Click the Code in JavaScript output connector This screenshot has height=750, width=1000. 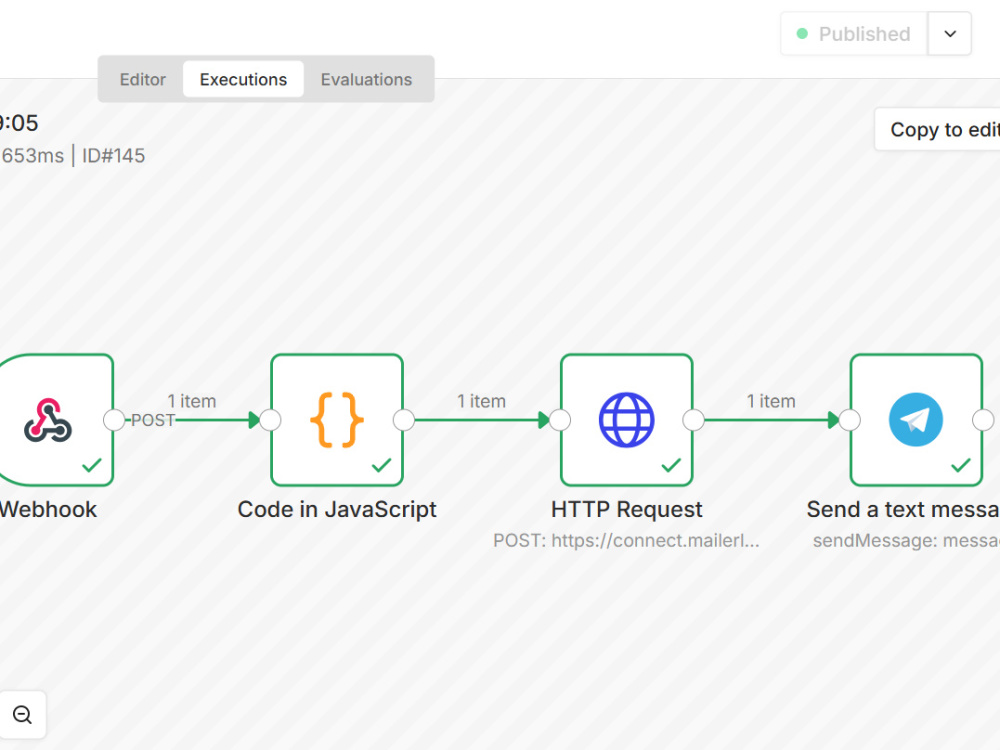pos(404,420)
